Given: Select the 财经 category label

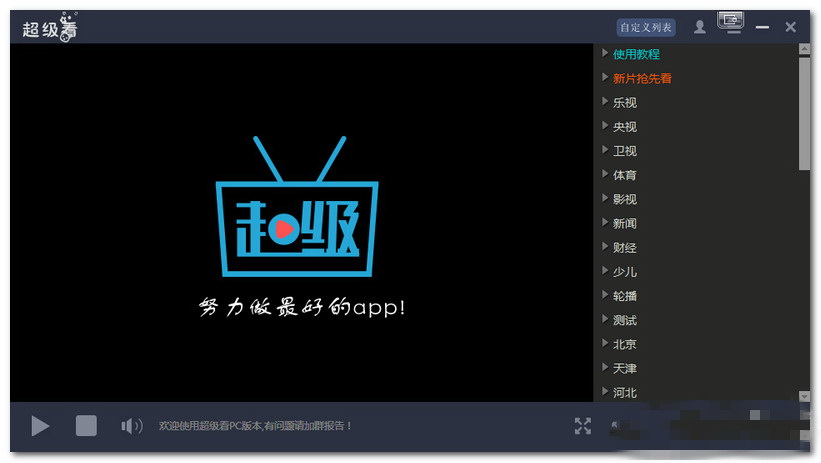Looking at the screenshot, I should (x=625, y=248).
